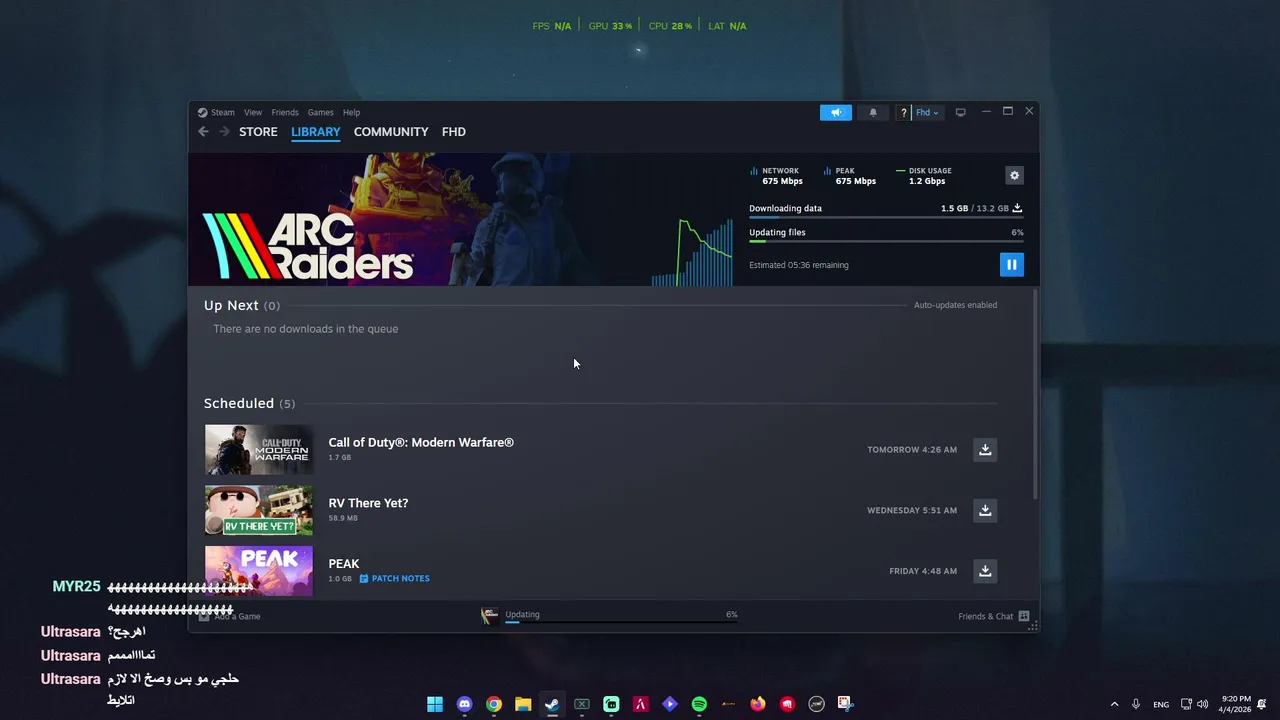Open the Help menu
This screenshot has width=1280, height=720.
(x=351, y=112)
